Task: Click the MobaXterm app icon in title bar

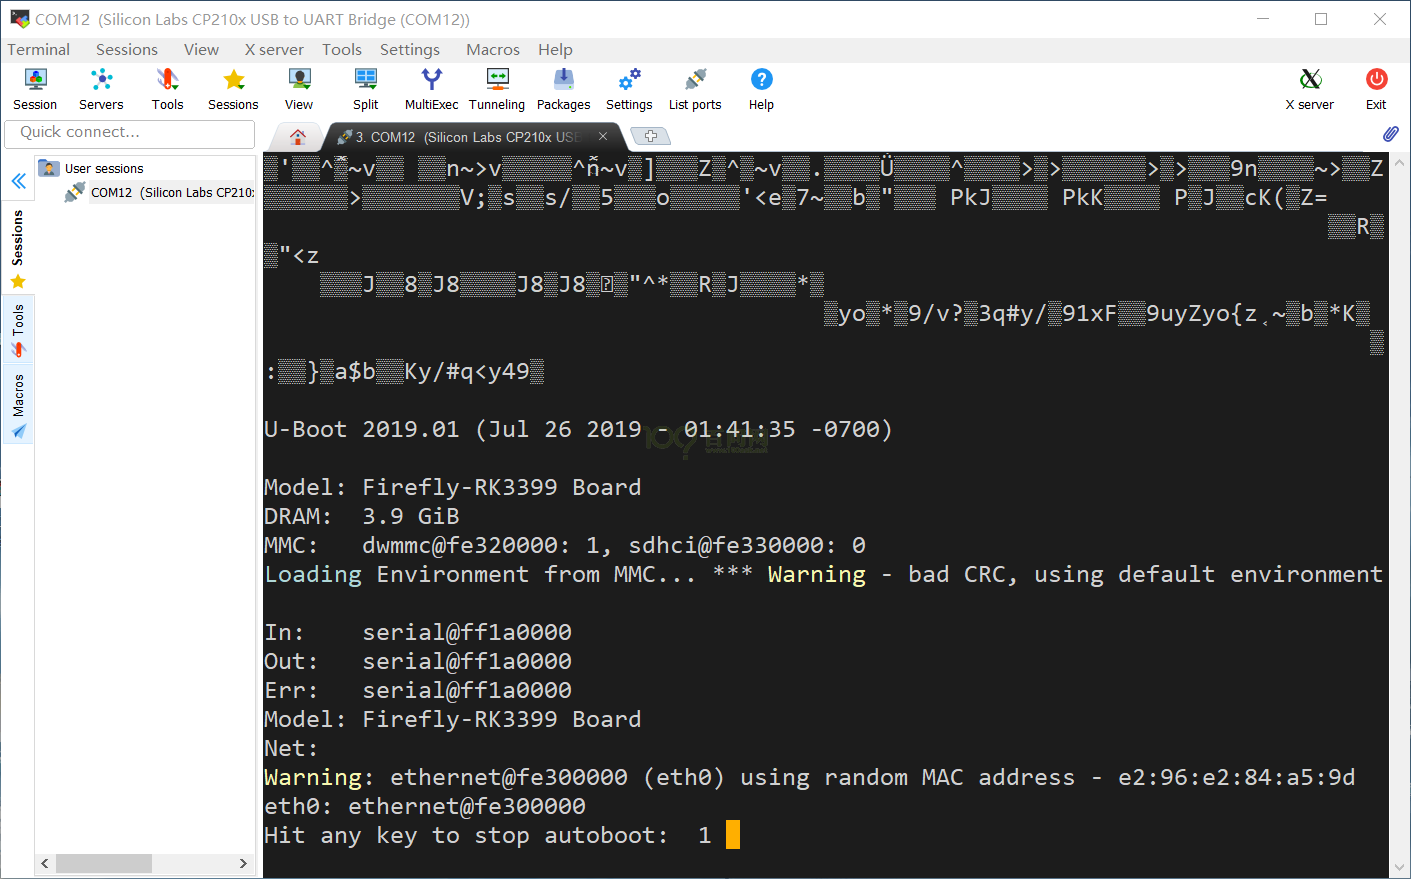Action: pyautogui.click(x=19, y=19)
